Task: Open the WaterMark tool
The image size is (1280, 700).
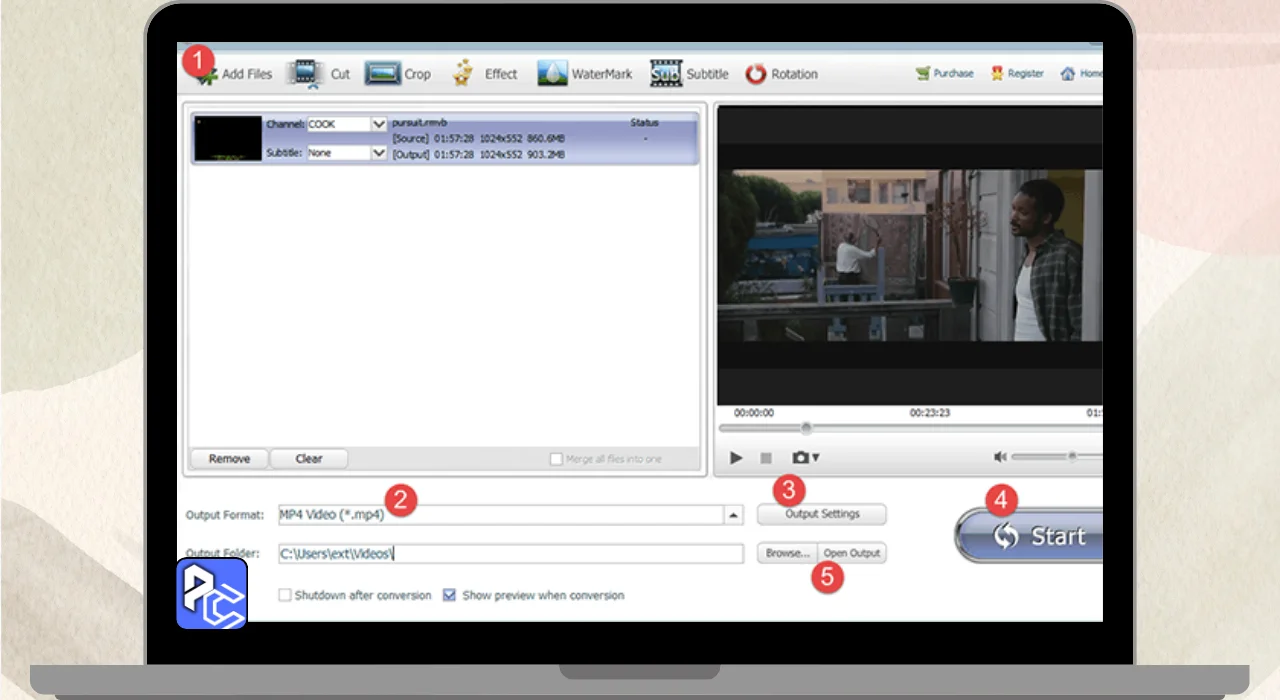Action: click(x=585, y=74)
